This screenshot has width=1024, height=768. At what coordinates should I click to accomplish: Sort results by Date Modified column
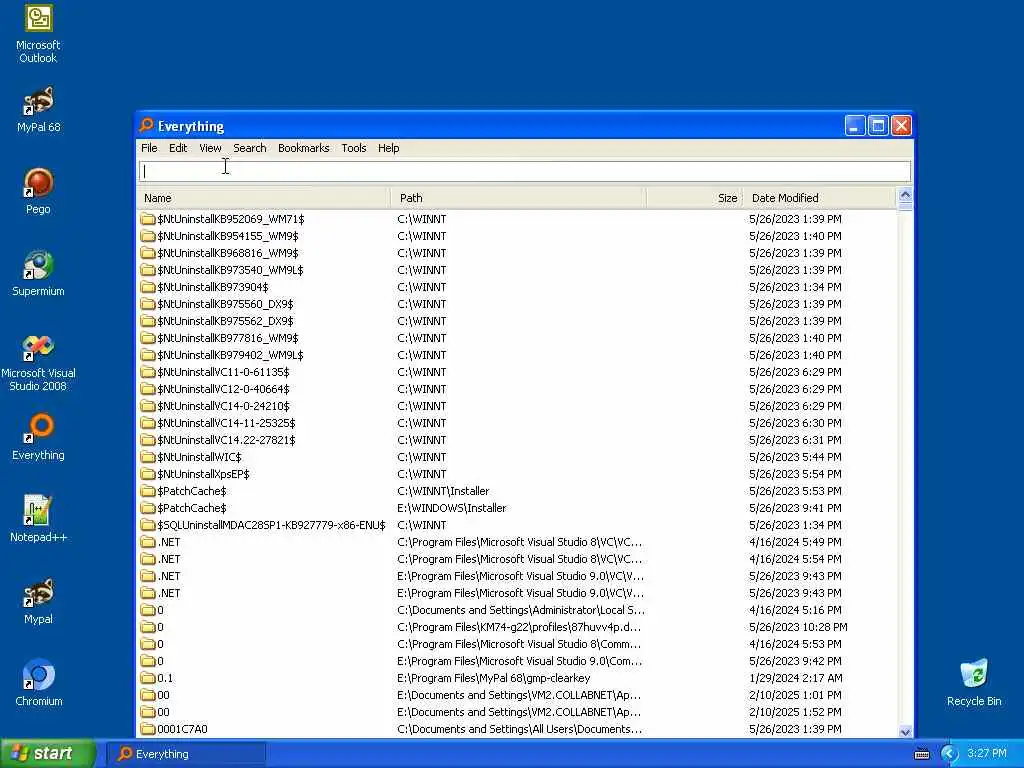pyautogui.click(x=820, y=198)
